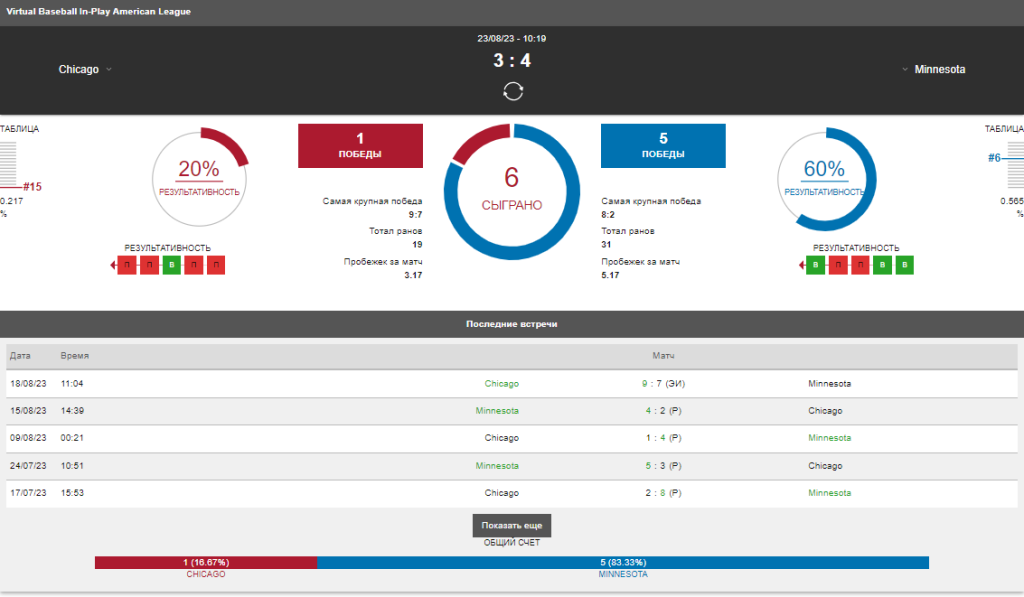
Task: Click Chicago's 20% performance circle
Action: click(198, 175)
